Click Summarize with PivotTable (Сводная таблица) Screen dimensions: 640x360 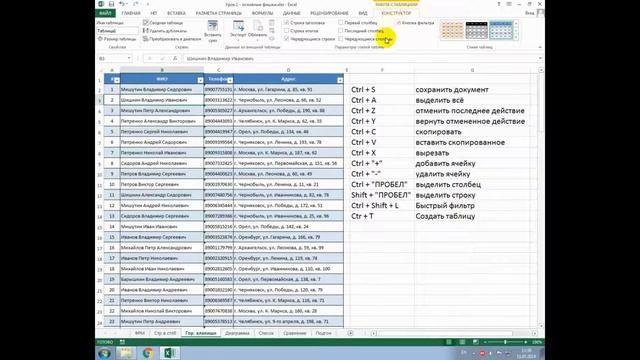[x=163, y=23]
